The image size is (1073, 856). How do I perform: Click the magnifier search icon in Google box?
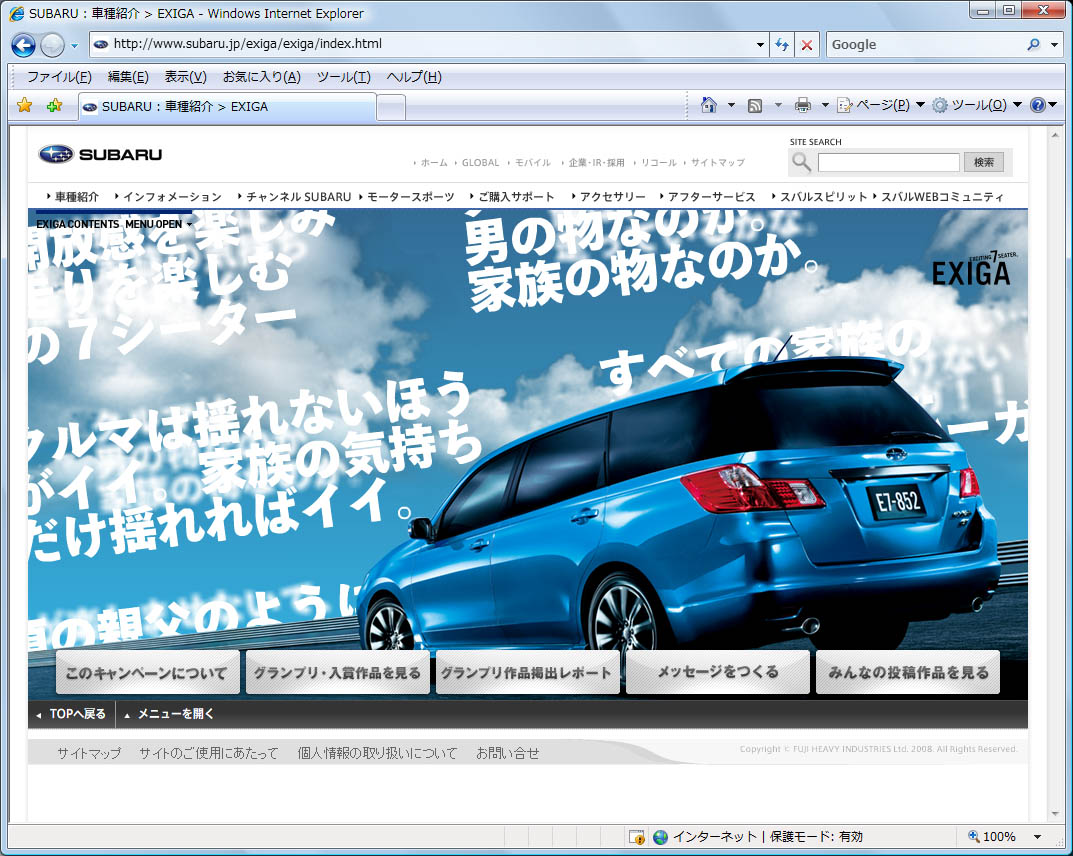click(1033, 44)
